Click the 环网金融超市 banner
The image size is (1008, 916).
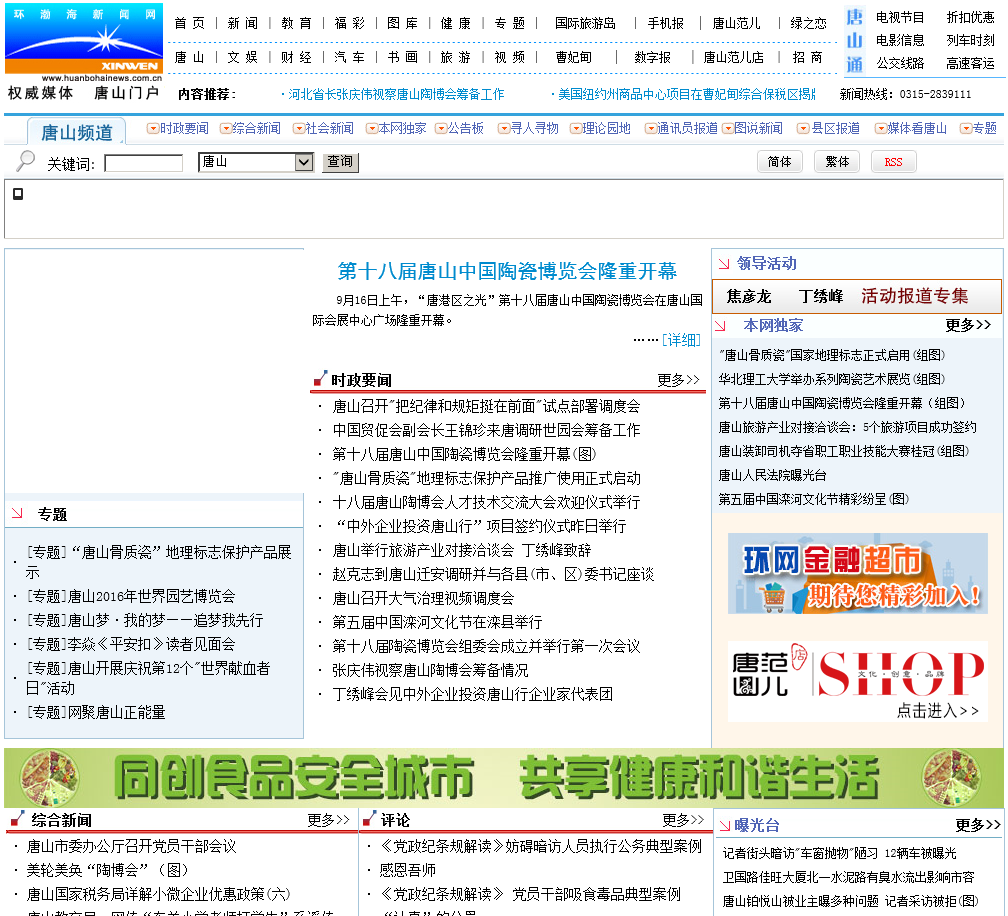(858, 573)
